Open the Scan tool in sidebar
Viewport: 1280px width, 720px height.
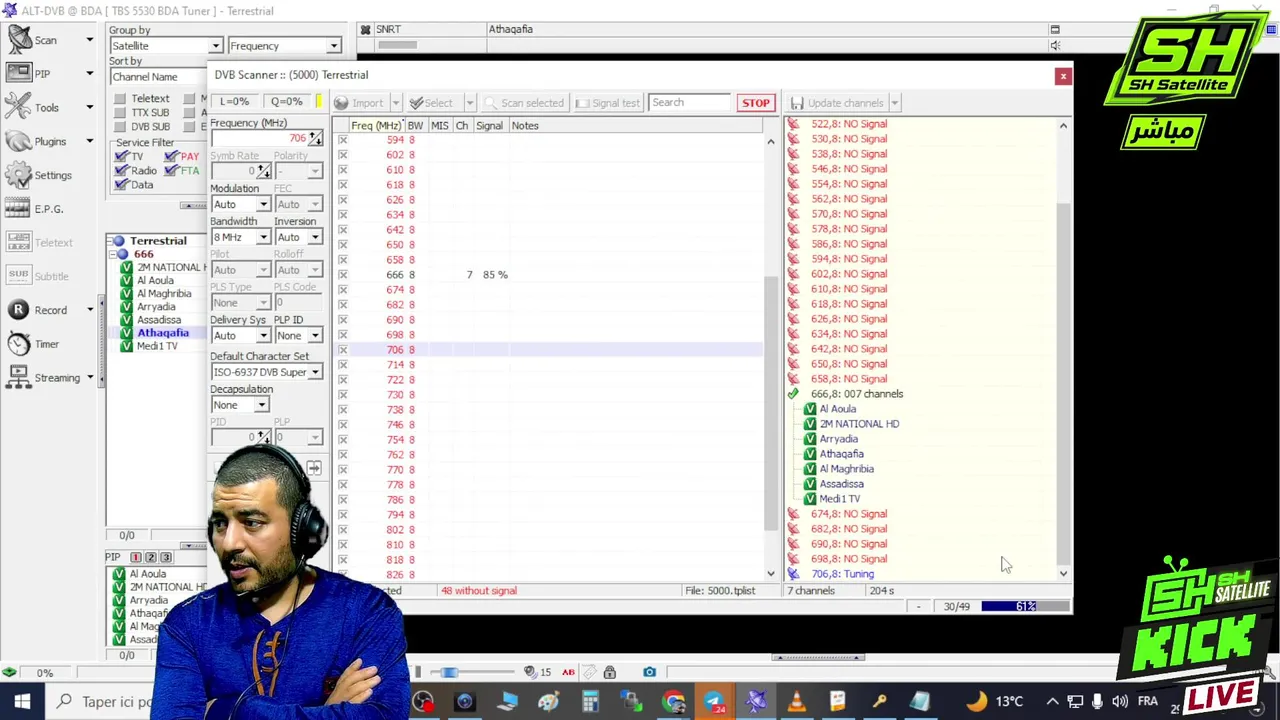tap(20, 40)
